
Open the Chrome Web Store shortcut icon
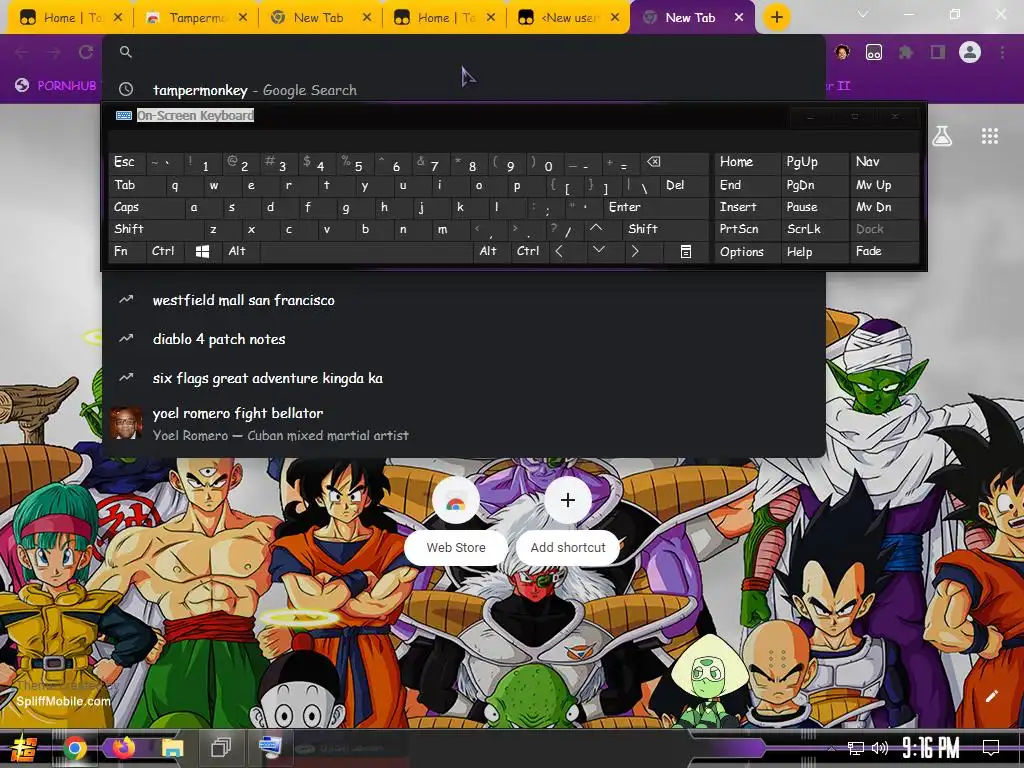pyautogui.click(x=456, y=501)
